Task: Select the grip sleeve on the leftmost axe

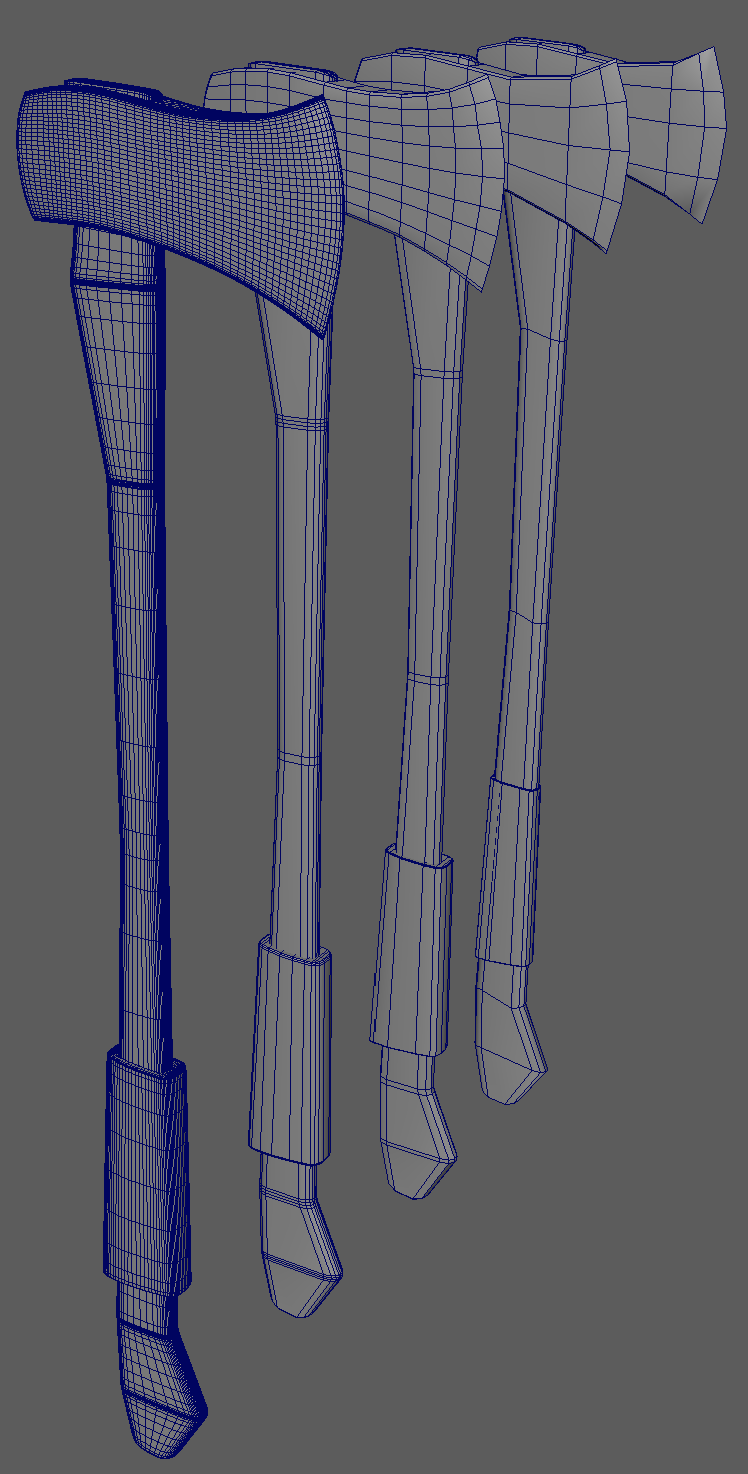Action: coord(146,1170)
